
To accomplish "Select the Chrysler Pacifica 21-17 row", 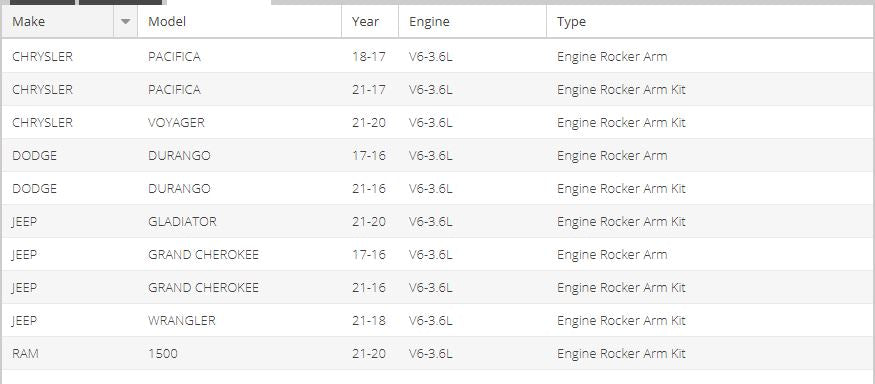I will (x=438, y=89).
